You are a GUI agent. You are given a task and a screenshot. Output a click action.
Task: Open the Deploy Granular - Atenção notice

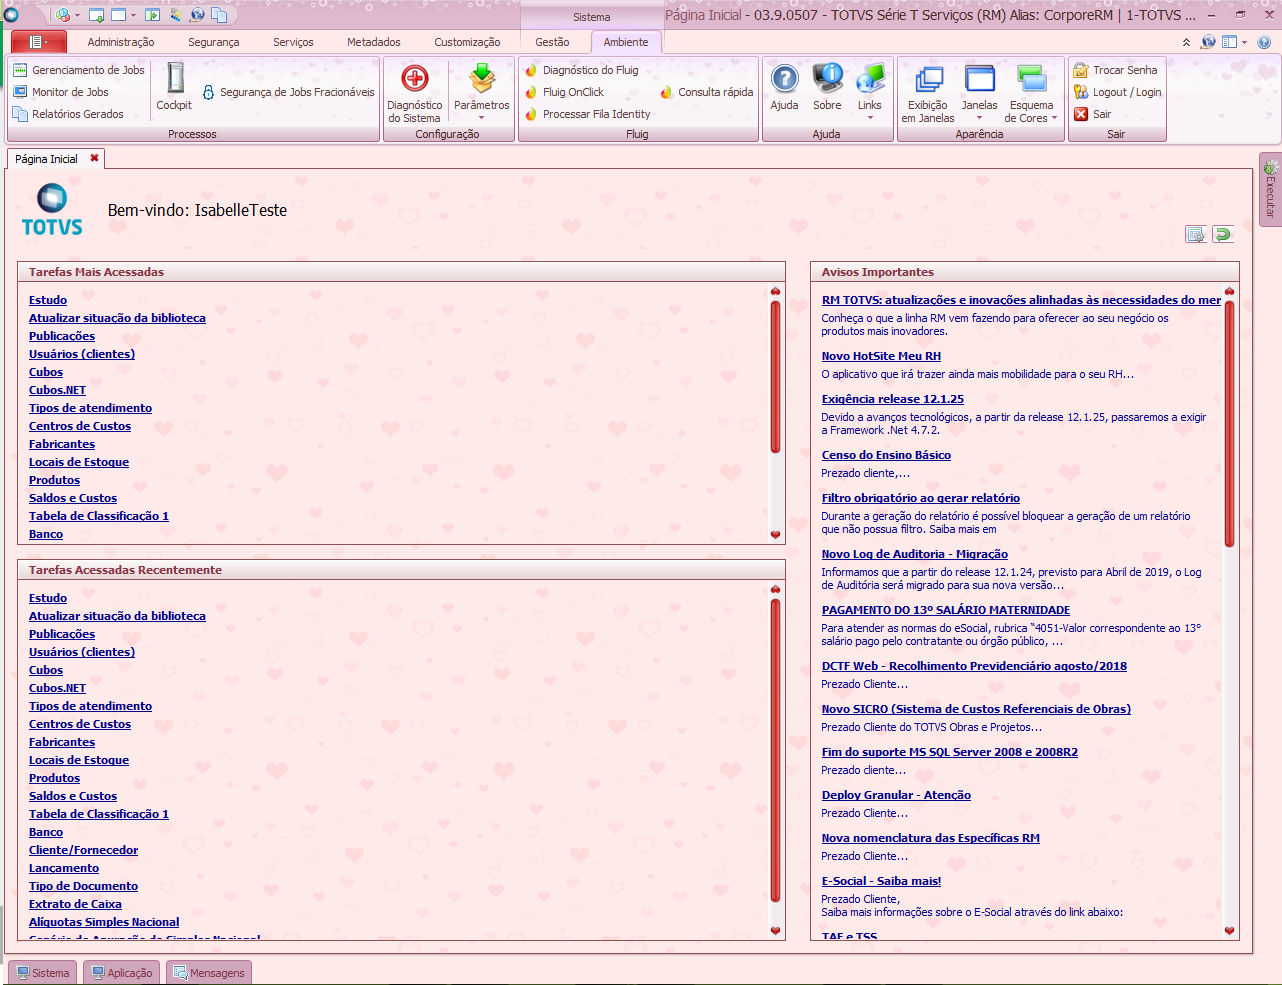tap(896, 795)
